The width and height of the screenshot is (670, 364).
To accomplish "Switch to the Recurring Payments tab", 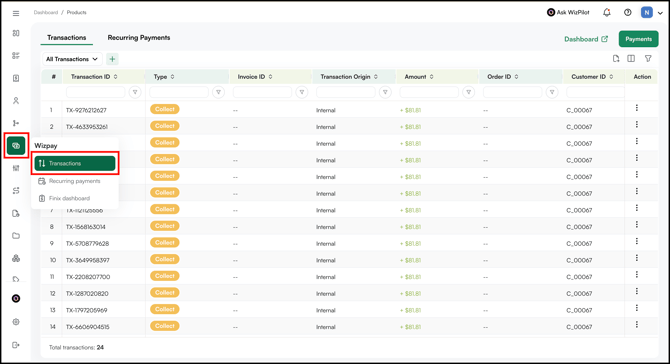I will point(139,38).
